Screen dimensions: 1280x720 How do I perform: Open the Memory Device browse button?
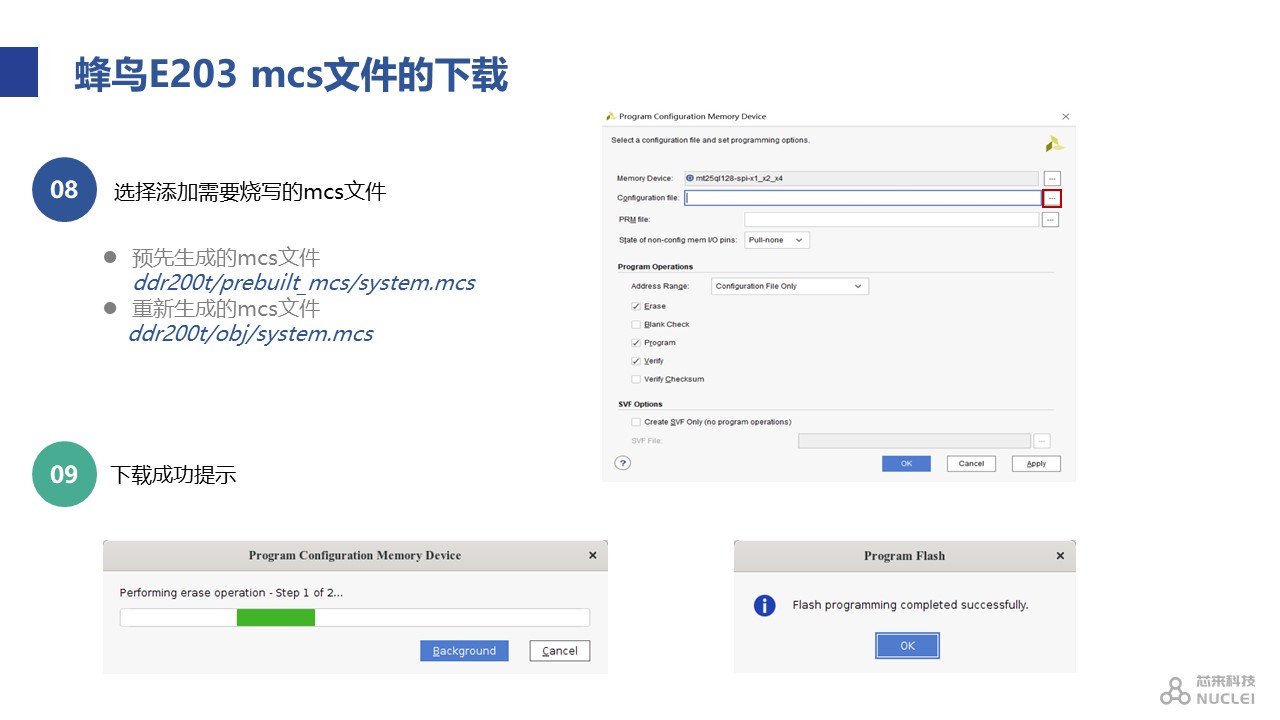(x=1051, y=178)
